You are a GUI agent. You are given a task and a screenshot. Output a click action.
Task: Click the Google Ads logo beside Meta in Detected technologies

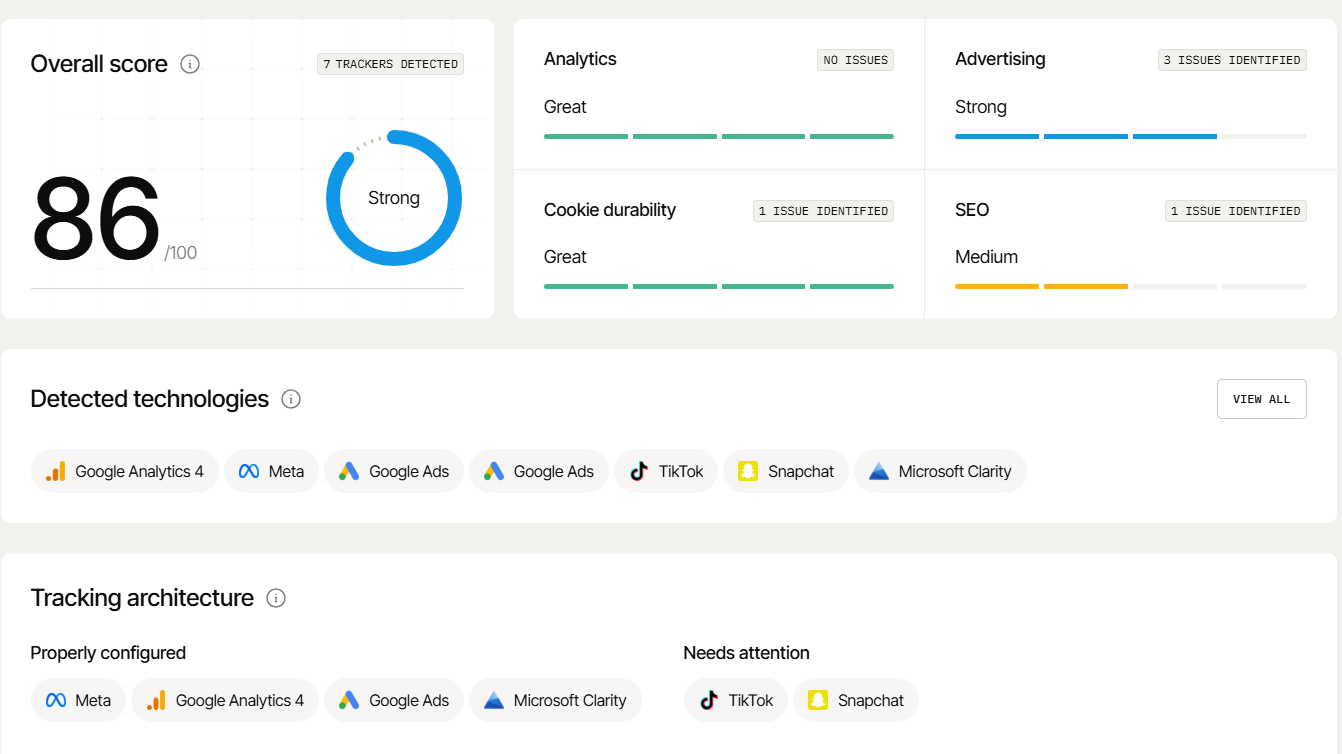(x=349, y=471)
